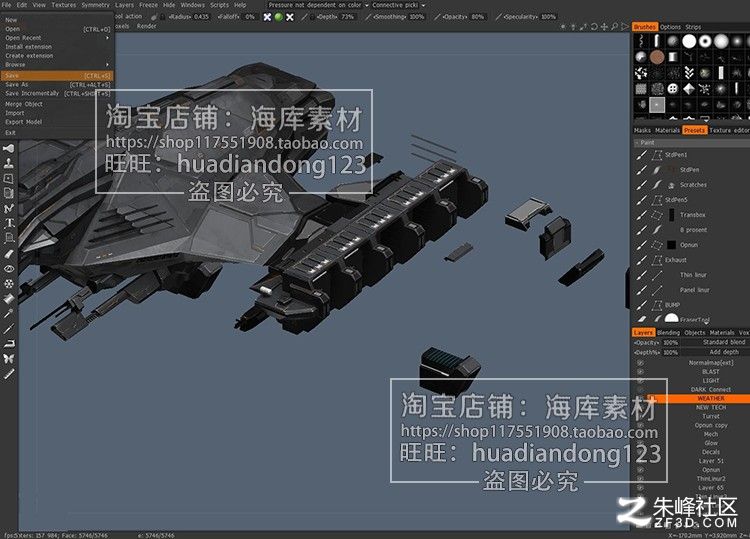Click the Render room button
Image resolution: width=750 pixels, height=539 pixels.
[x=146, y=26]
